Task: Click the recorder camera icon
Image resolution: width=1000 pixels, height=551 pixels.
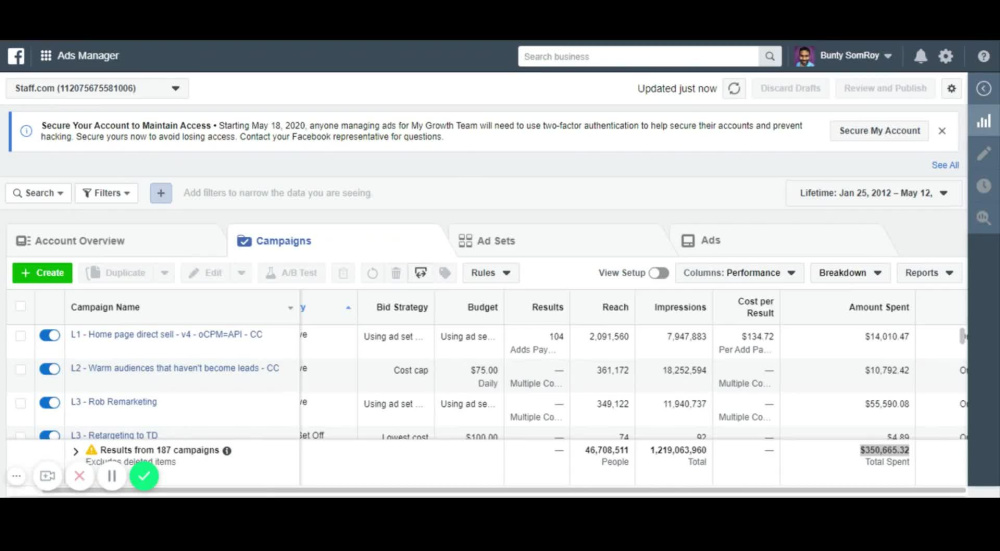Action: (48, 476)
